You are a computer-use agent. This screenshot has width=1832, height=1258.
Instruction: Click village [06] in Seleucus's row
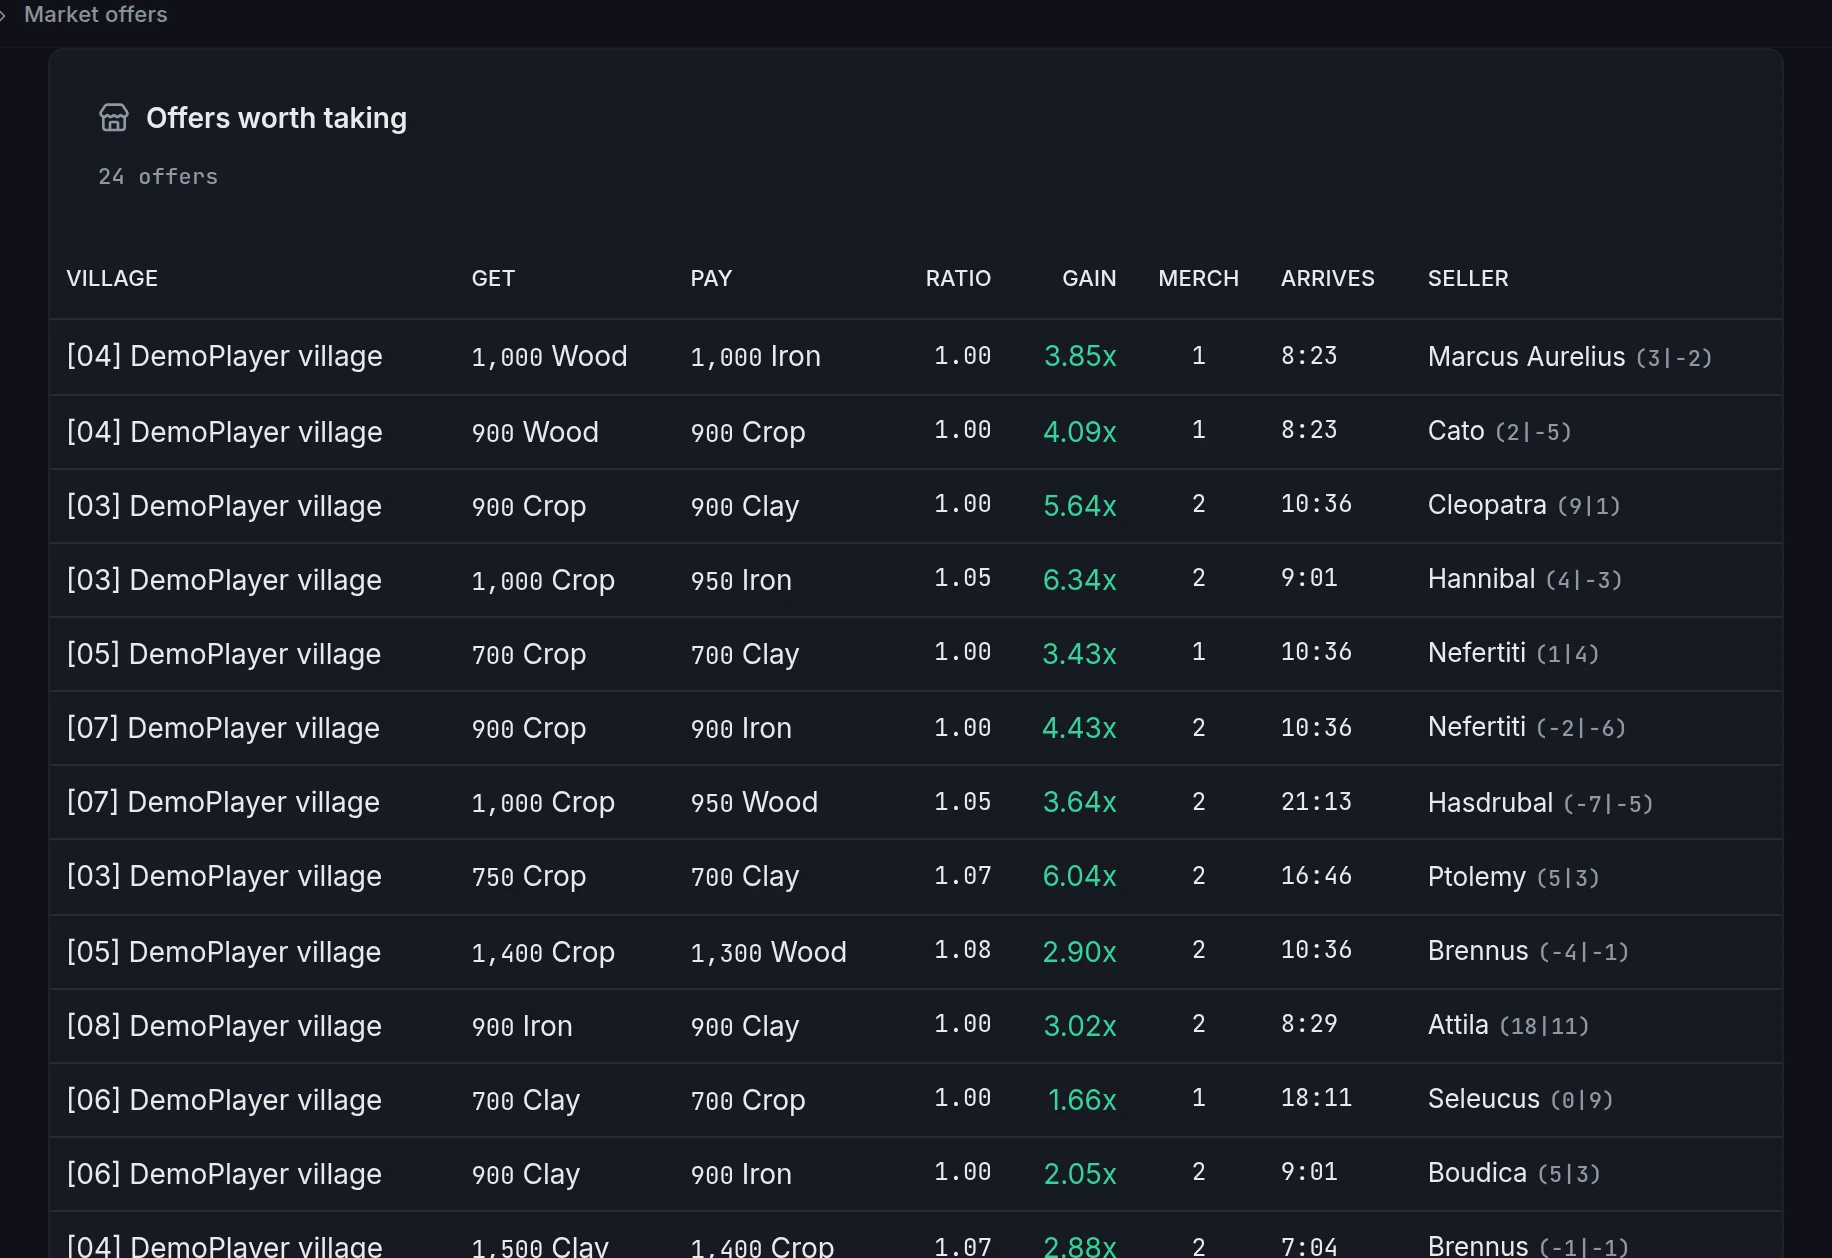click(224, 1101)
